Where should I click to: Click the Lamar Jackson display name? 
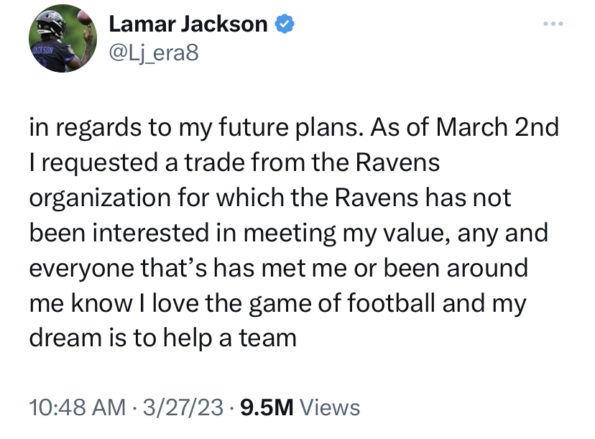(x=188, y=24)
